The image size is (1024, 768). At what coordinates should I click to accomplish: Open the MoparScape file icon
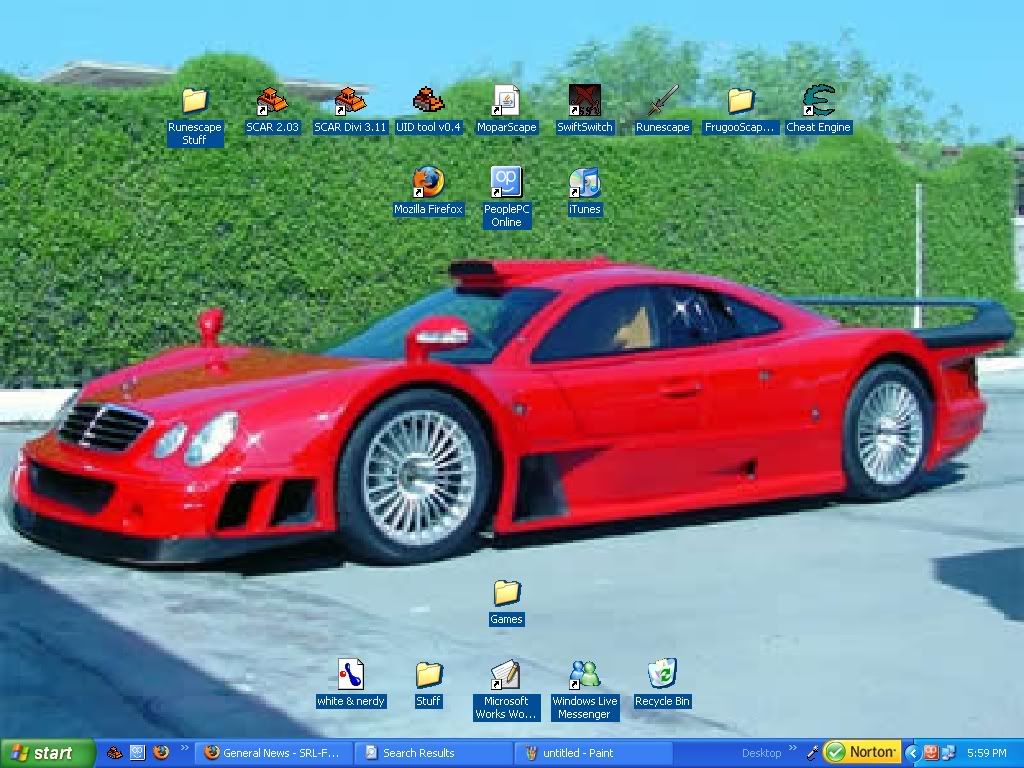click(x=506, y=102)
